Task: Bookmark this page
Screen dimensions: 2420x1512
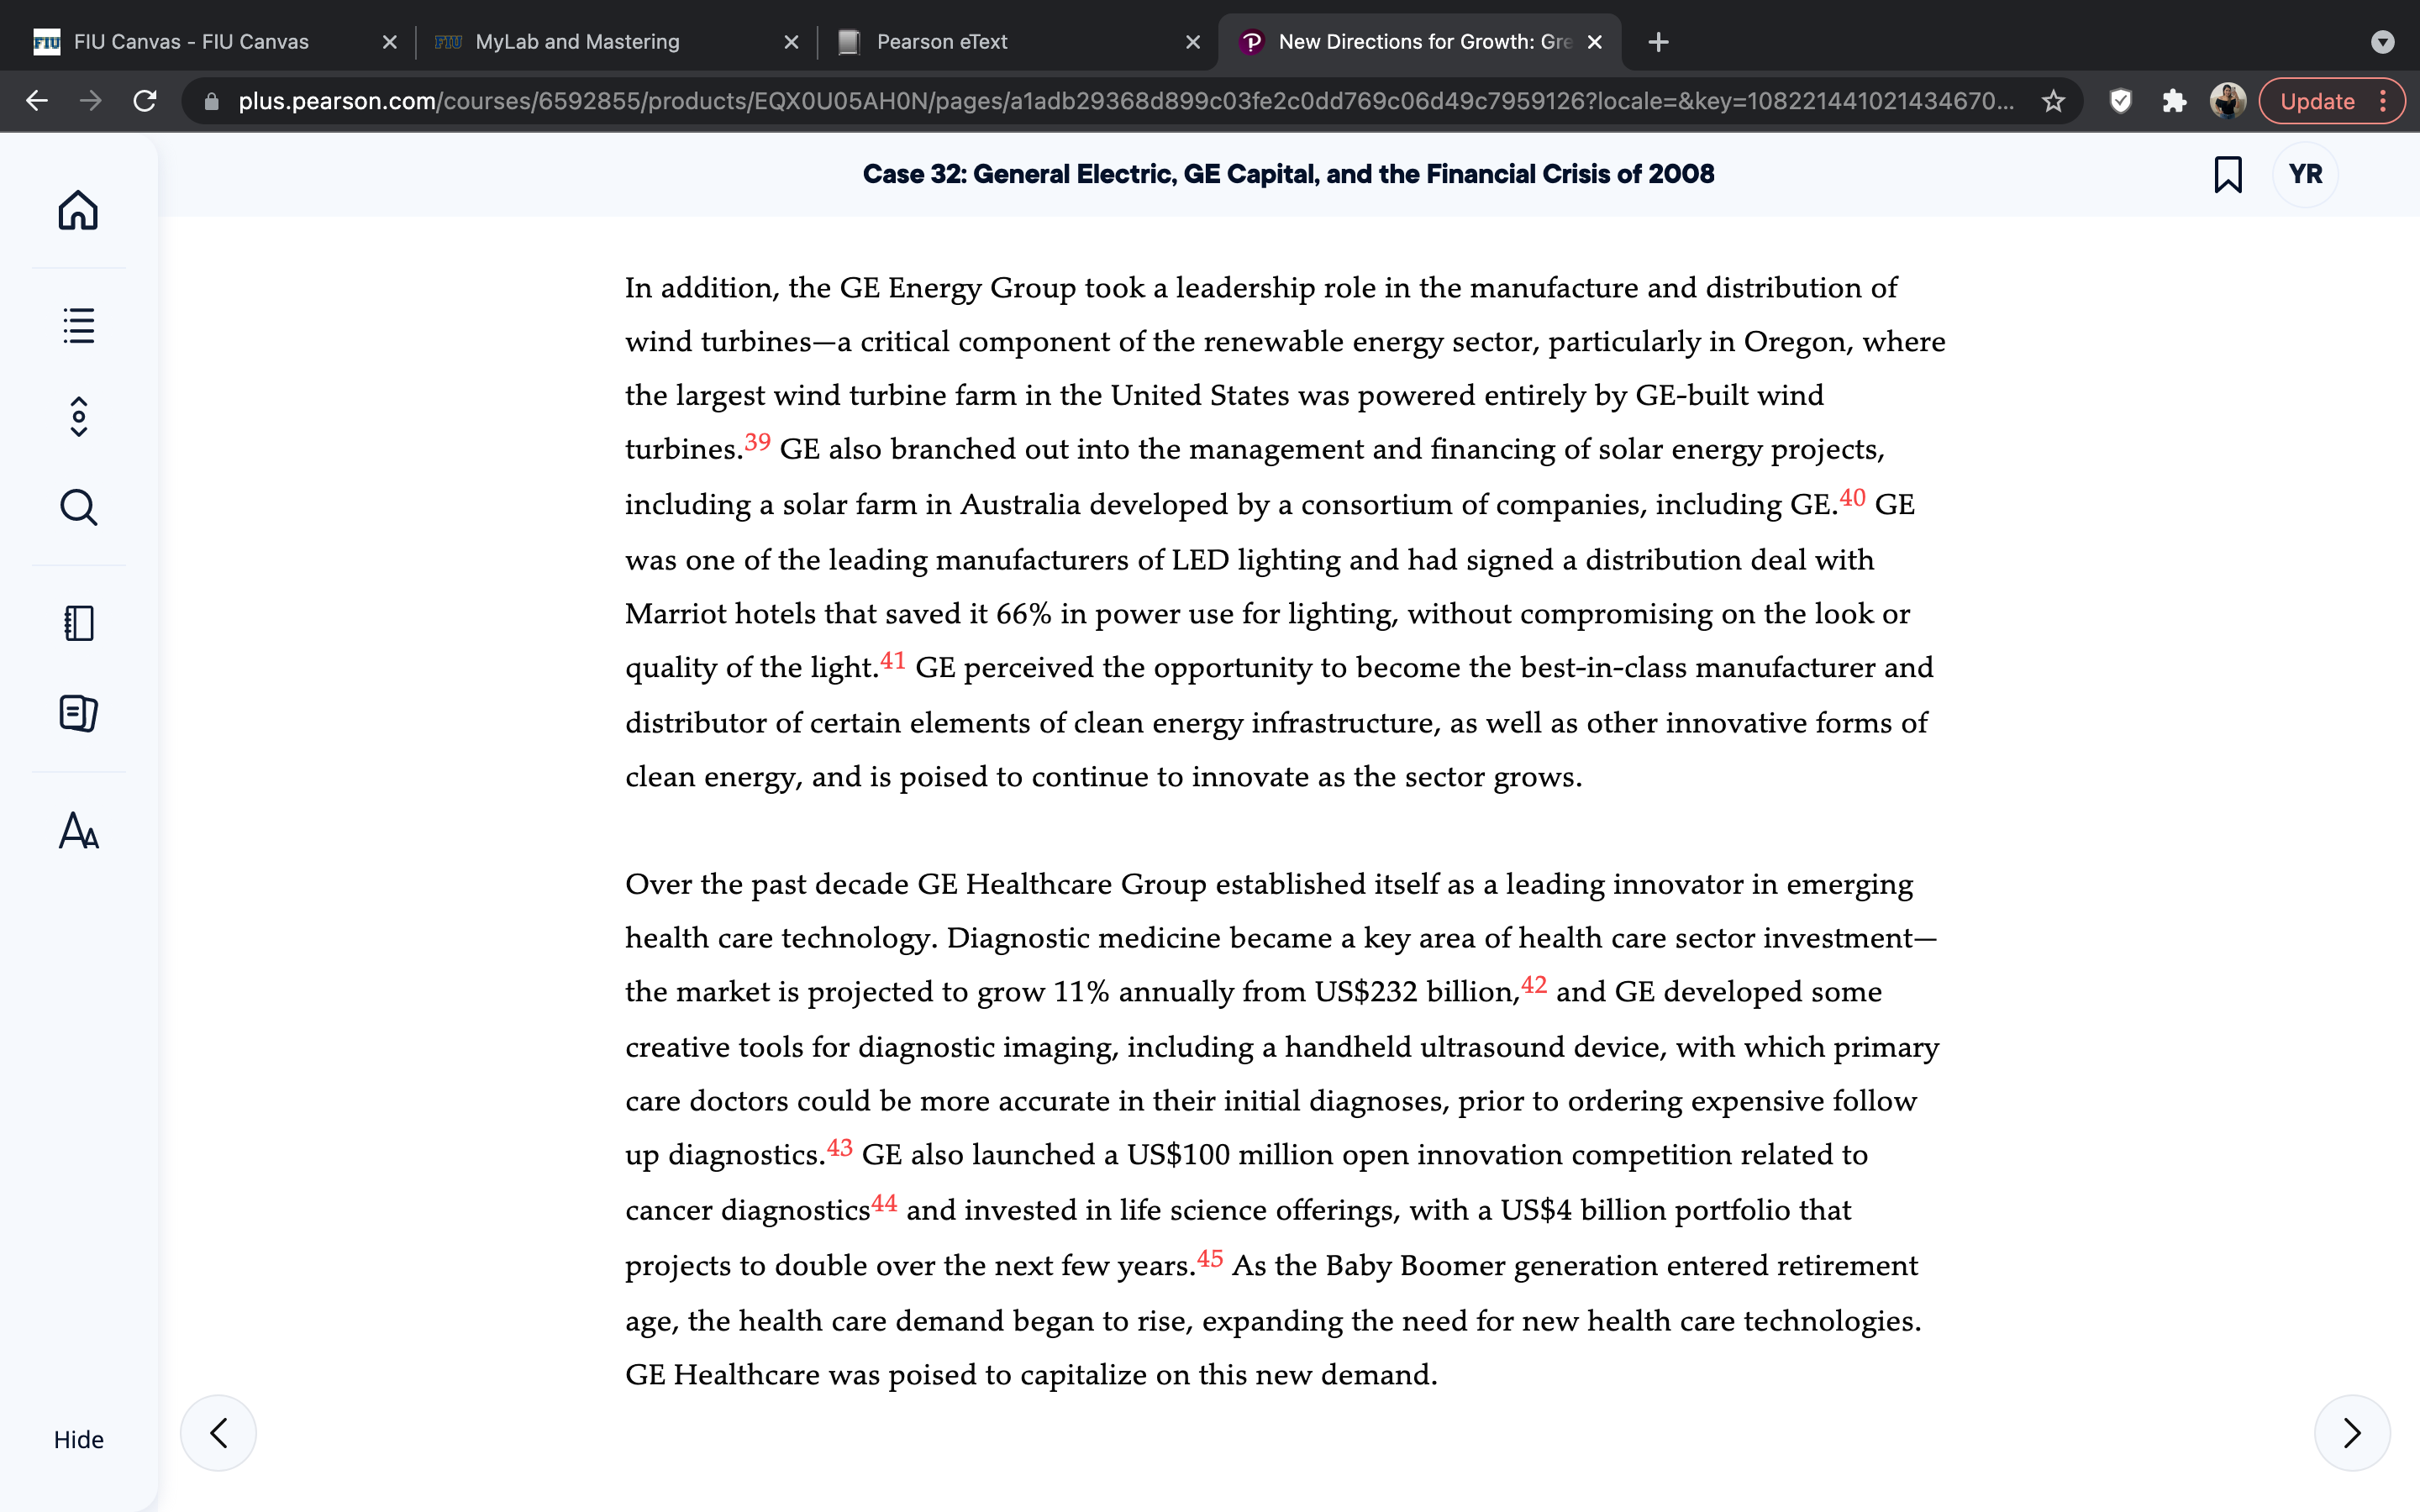Action: [2228, 174]
